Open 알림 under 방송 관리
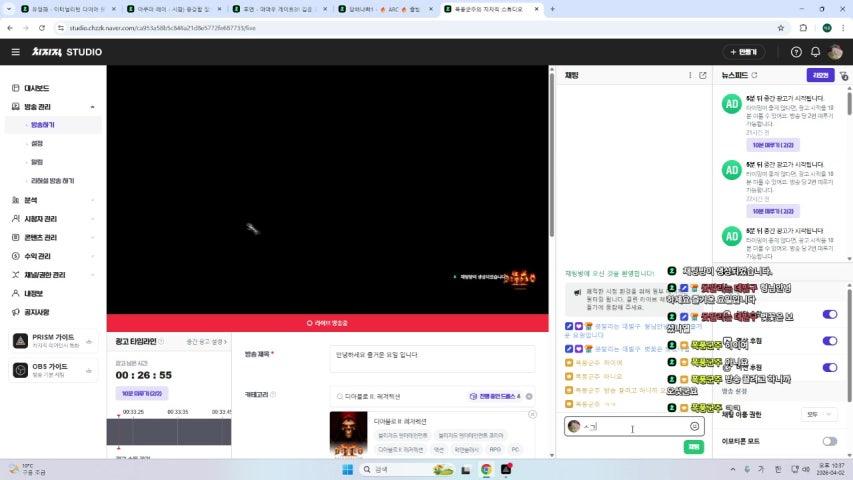 click(x=37, y=162)
